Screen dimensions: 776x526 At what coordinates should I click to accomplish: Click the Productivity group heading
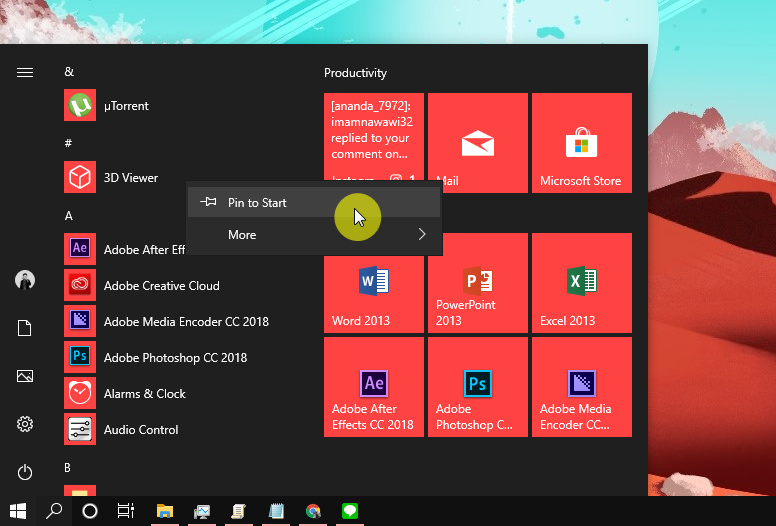(x=355, y=73)
